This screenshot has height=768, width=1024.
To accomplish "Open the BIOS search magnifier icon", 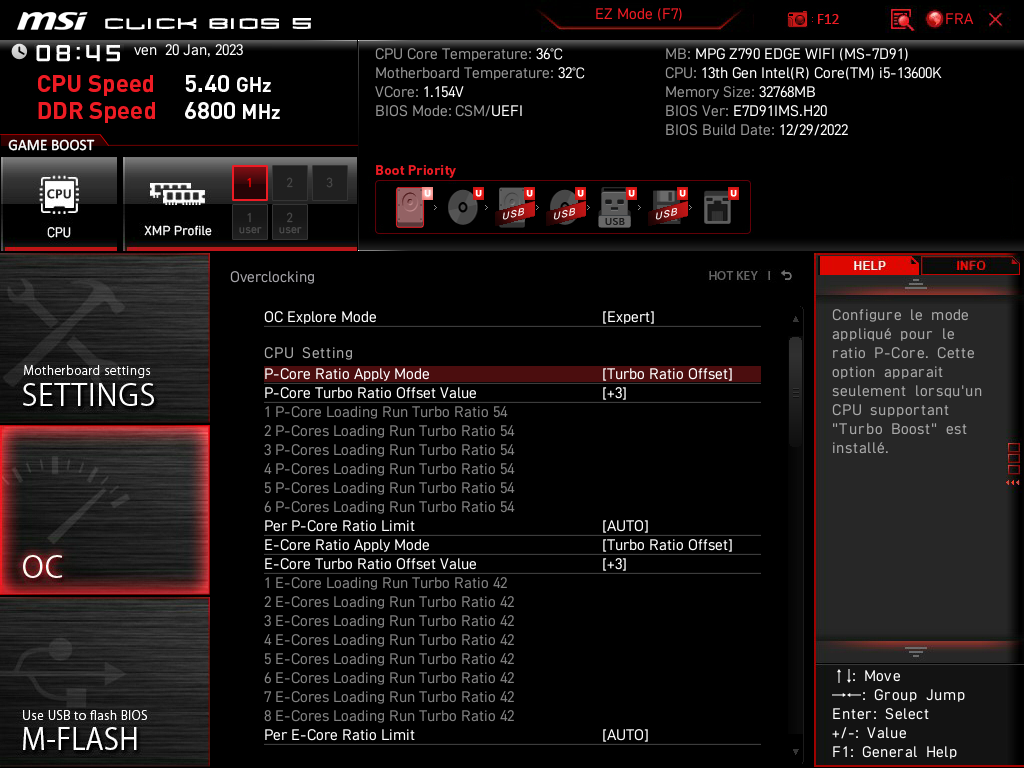I will [901, 19].
